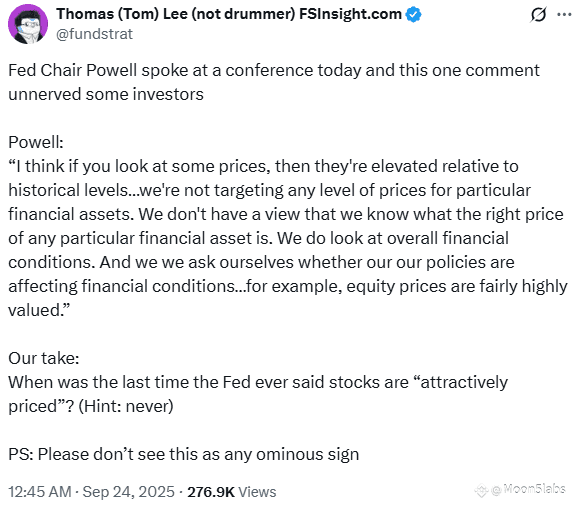Click the '(Hint: never)' text
The width and height of the screenshot is (573, 507).
click(126, 406)
